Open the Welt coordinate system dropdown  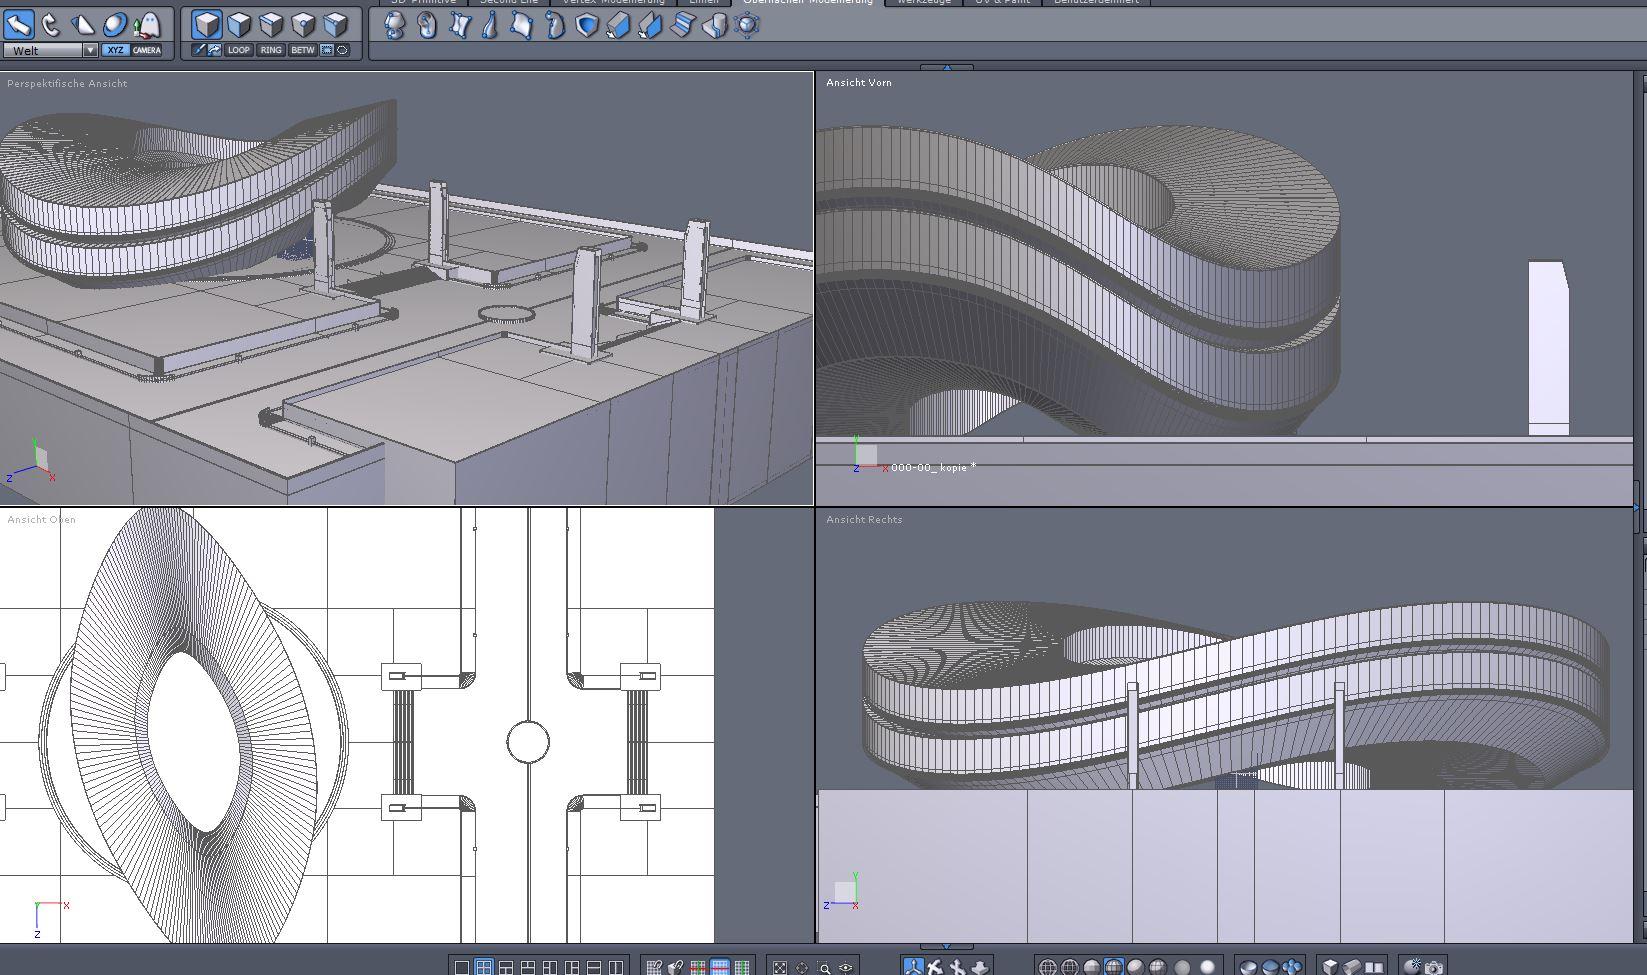coord(89,50)
